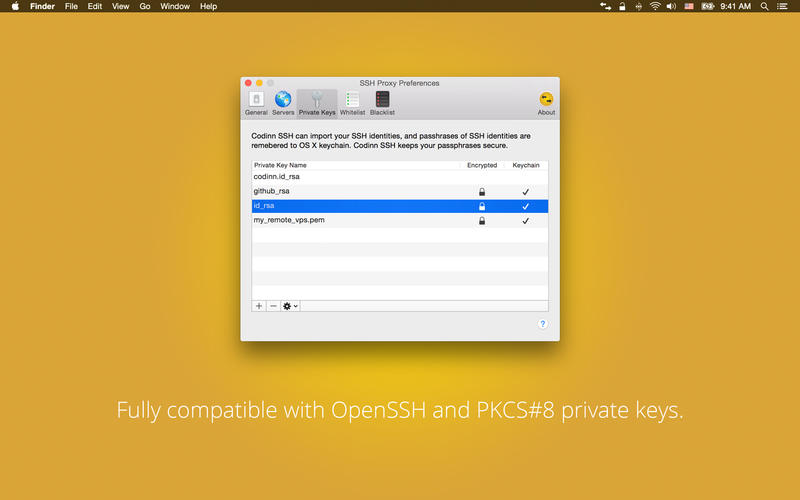Click the lock icon for github_rsa
Image resolution: width=800 pixels, height=500 pixels.
click(482, 191)
